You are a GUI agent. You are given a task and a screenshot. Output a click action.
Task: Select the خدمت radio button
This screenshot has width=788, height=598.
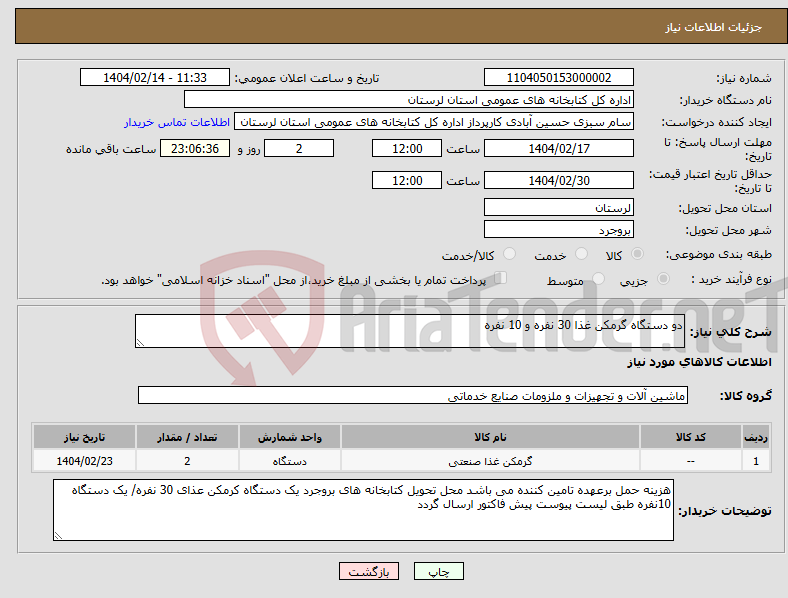(581, 254)
